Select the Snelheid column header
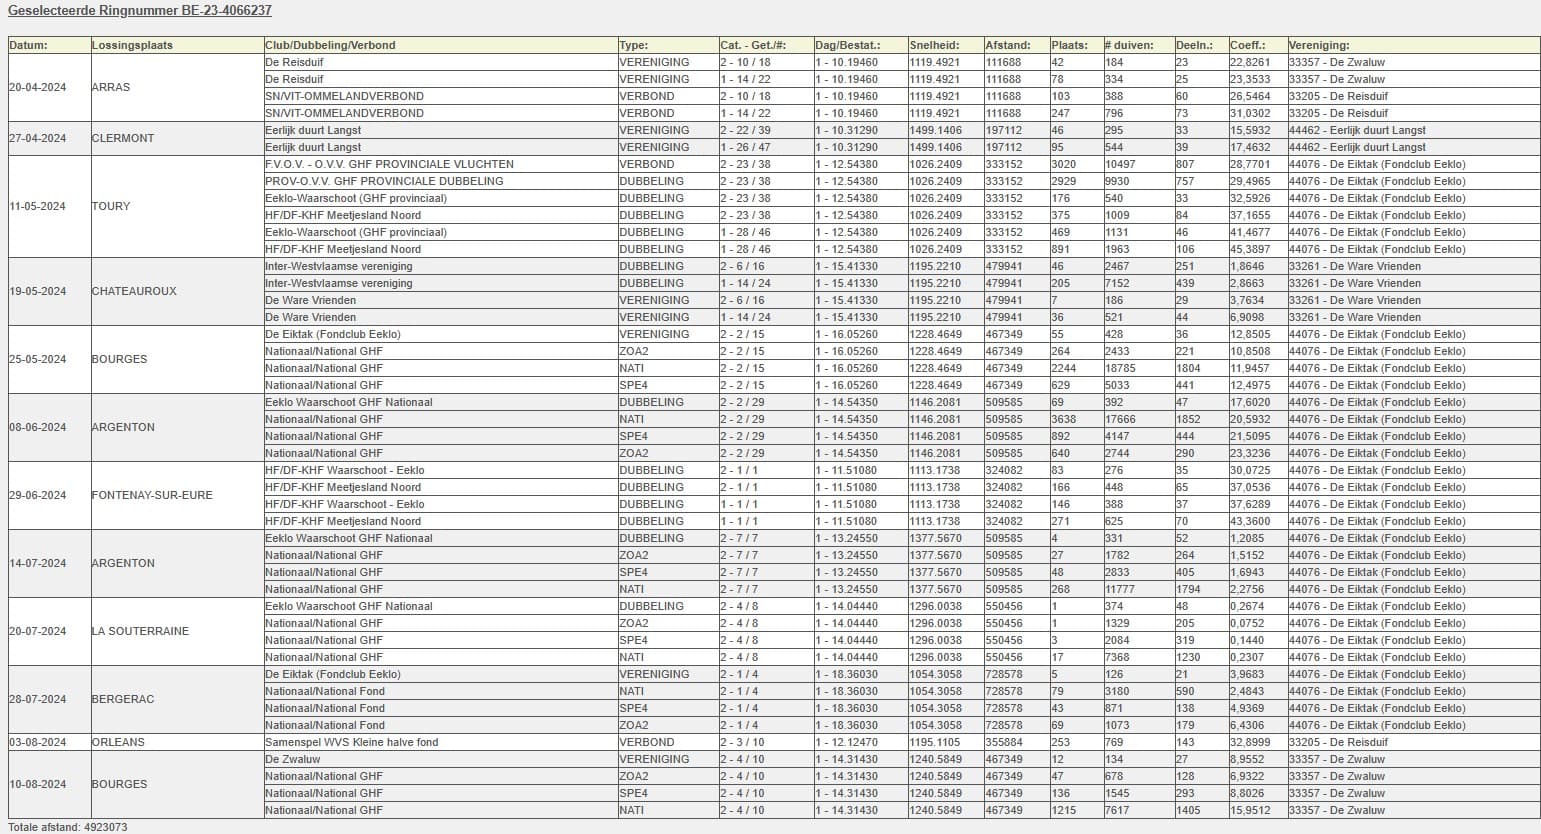 point(934,45)
